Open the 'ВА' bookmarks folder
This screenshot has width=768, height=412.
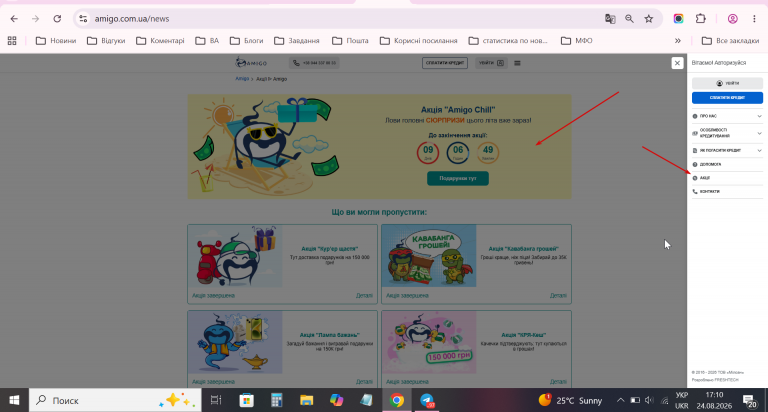pos(207,41)
